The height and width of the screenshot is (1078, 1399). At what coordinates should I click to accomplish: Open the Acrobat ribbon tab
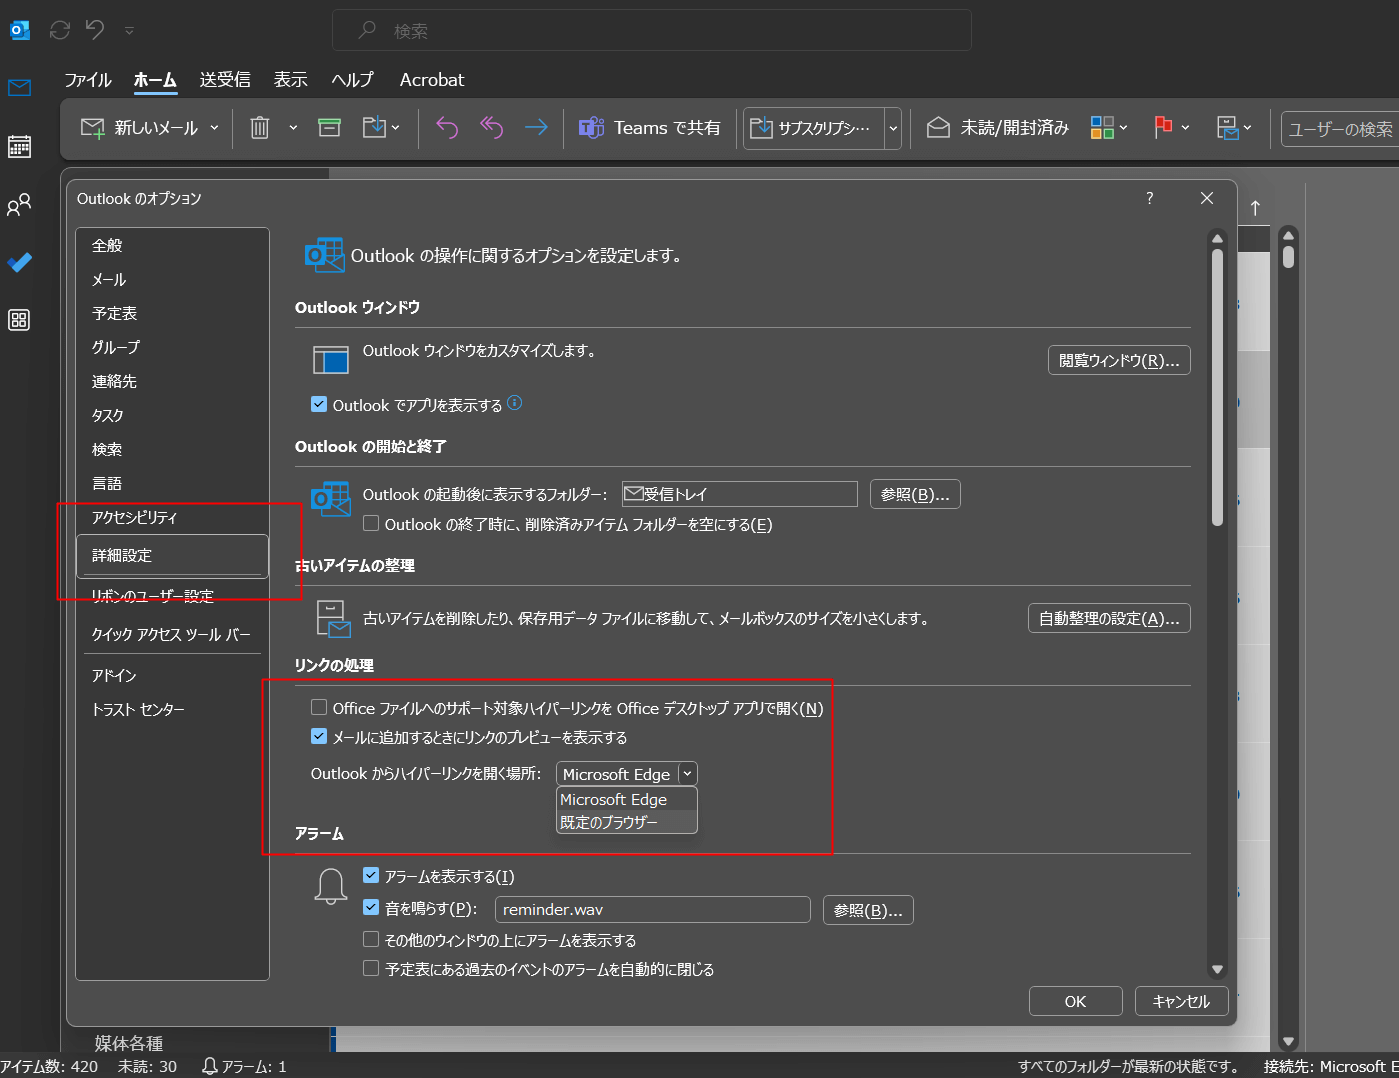432,80
